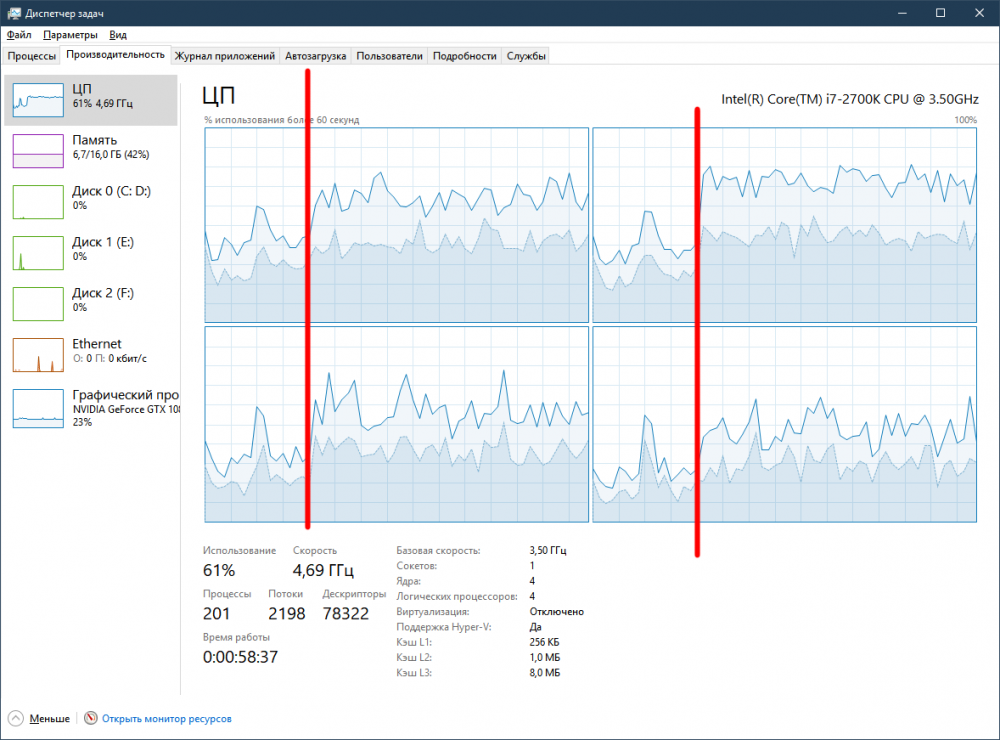Screen dimensions: 1000x740
Task: Click the Использование label
Action: click(239, 550)
